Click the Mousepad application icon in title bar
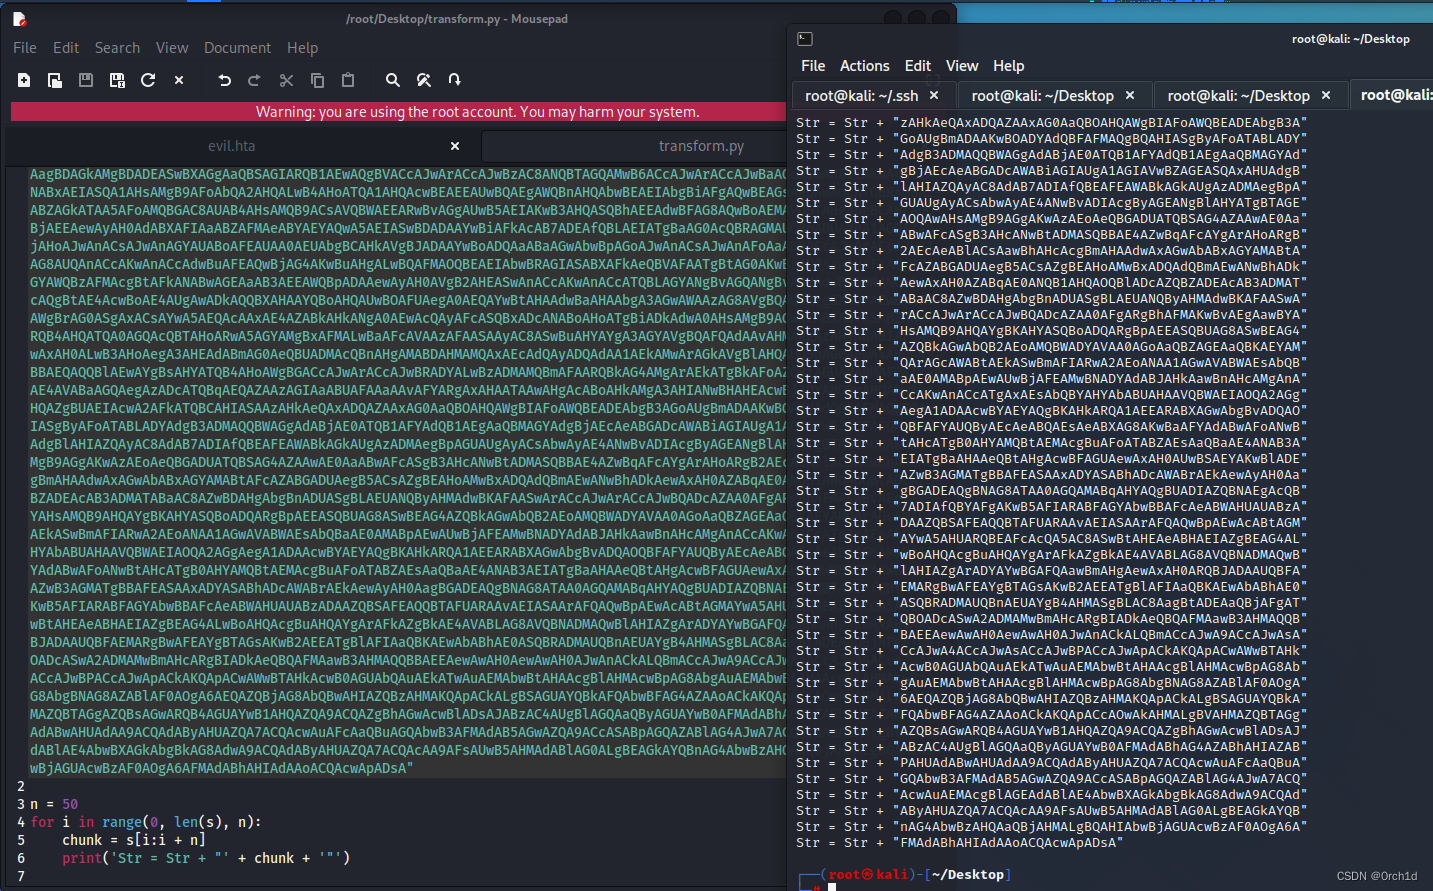This screenshot has width=1433, height=891. pos(19,18)
